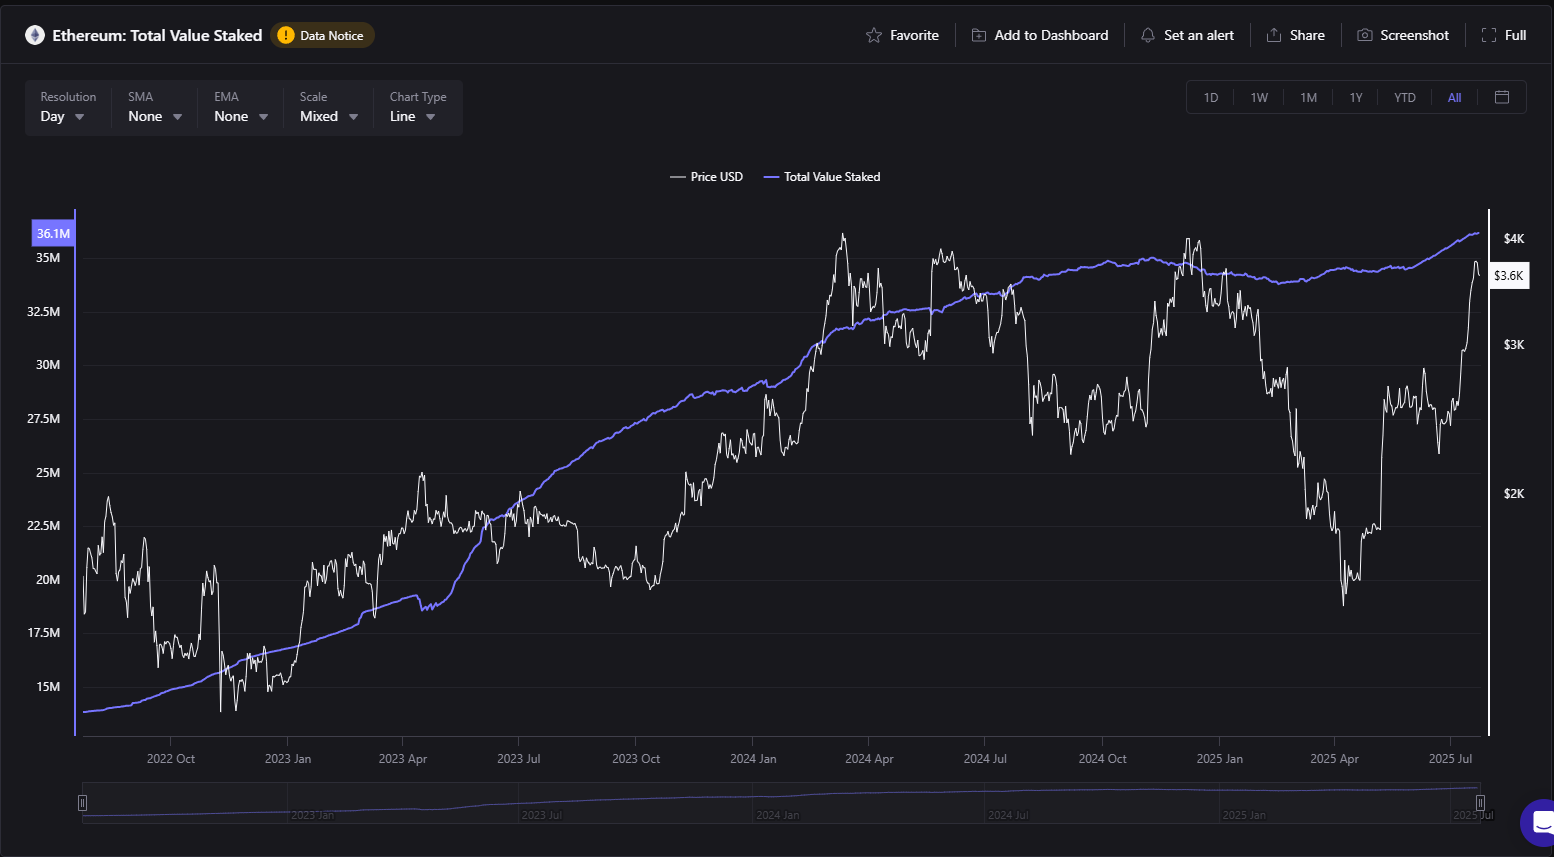Select the 1M time range
This screenshot has height=857, width=1554.
[x=1308, y=97]
